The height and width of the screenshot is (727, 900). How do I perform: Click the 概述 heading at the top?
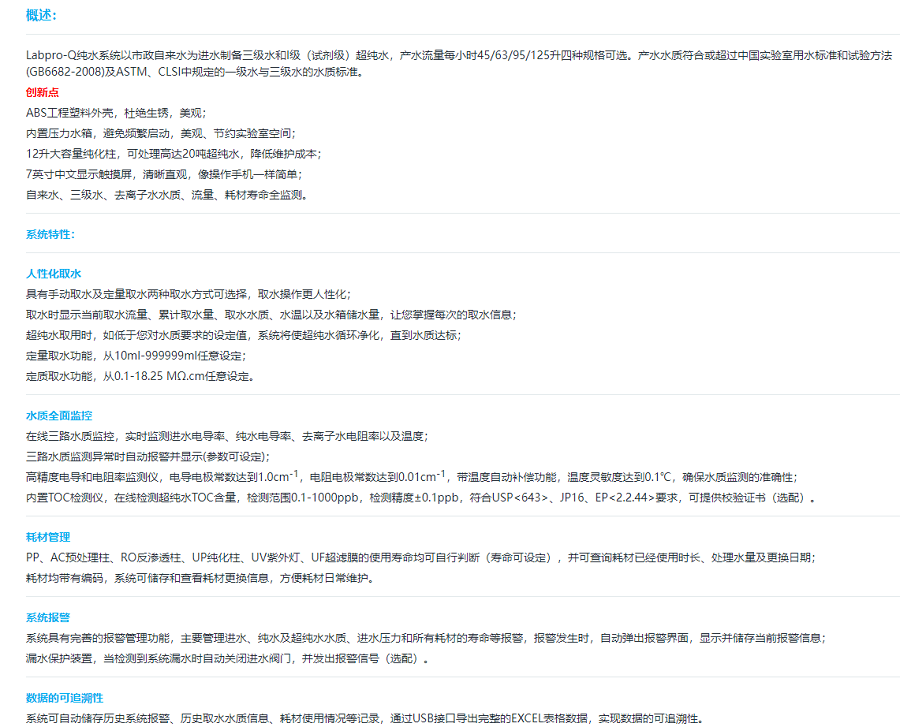pos(41,15)
